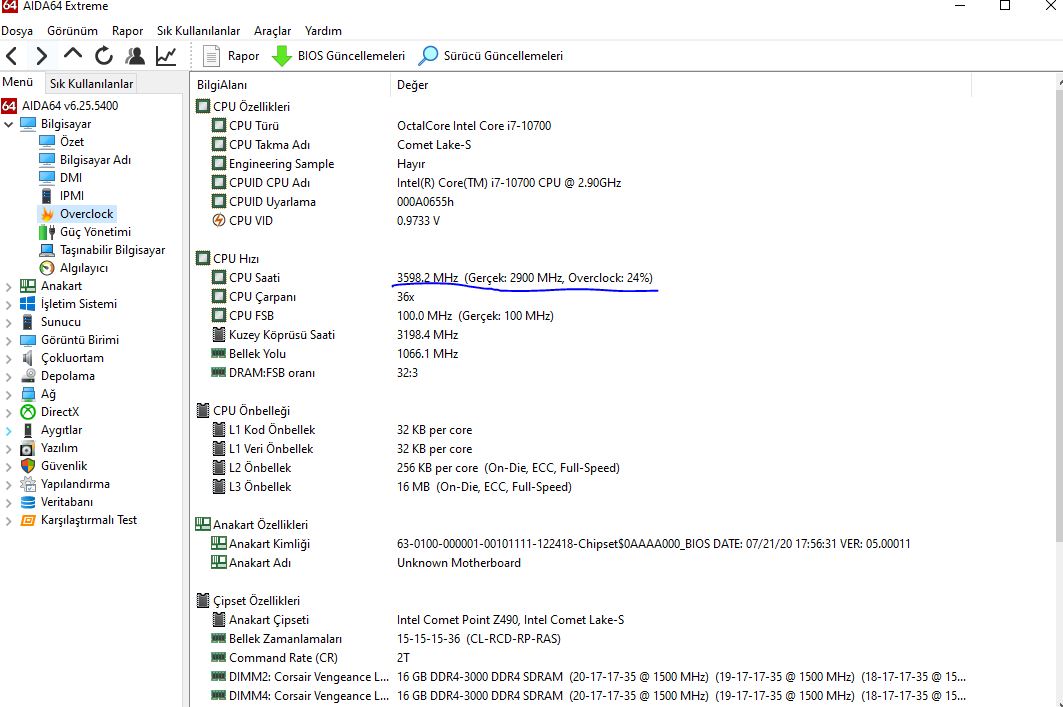1063x707 pixels.
Task: Open the Sık Kullanılanlar menu in the menu bar
Action: pos(199,31)
